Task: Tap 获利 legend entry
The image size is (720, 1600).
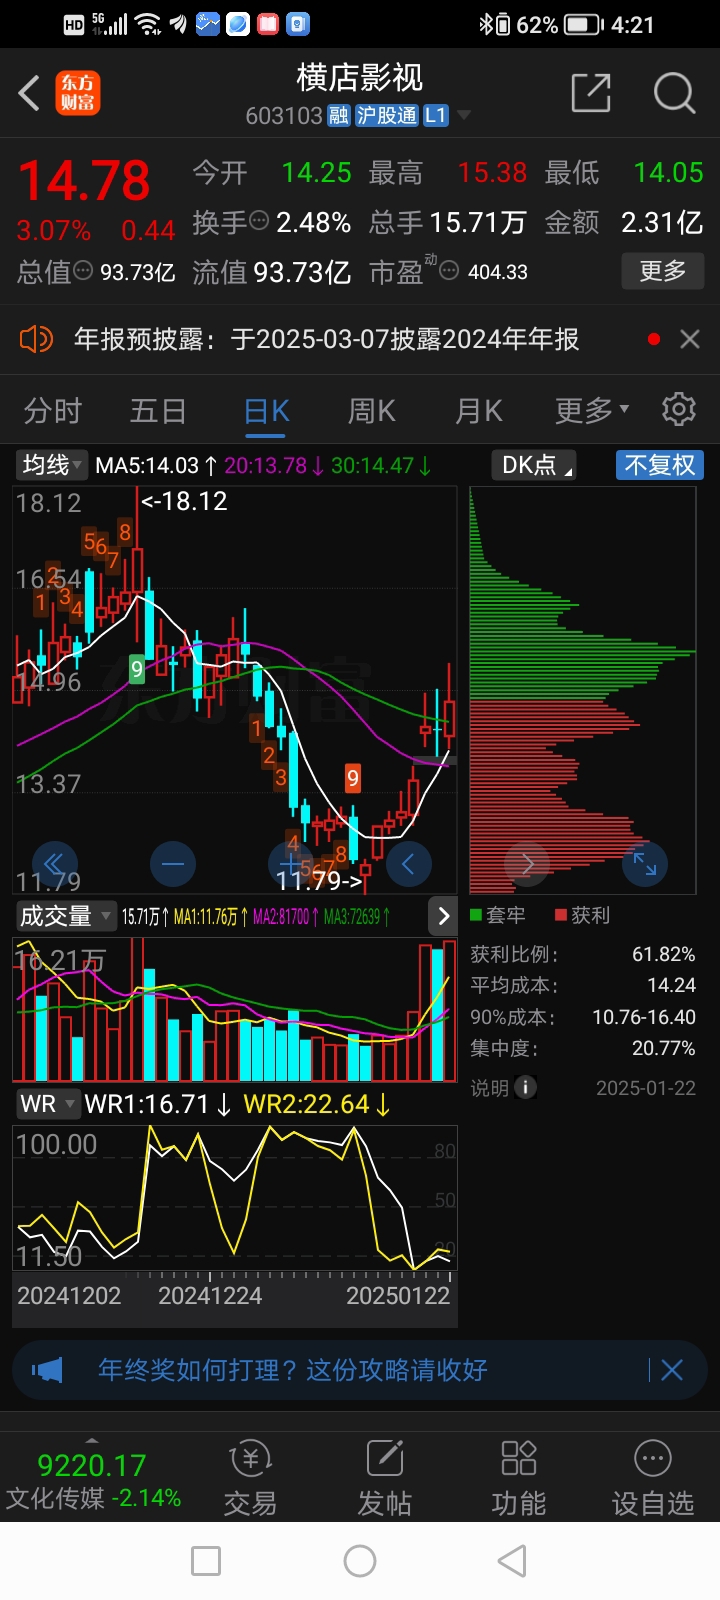Action: [583, 915]
